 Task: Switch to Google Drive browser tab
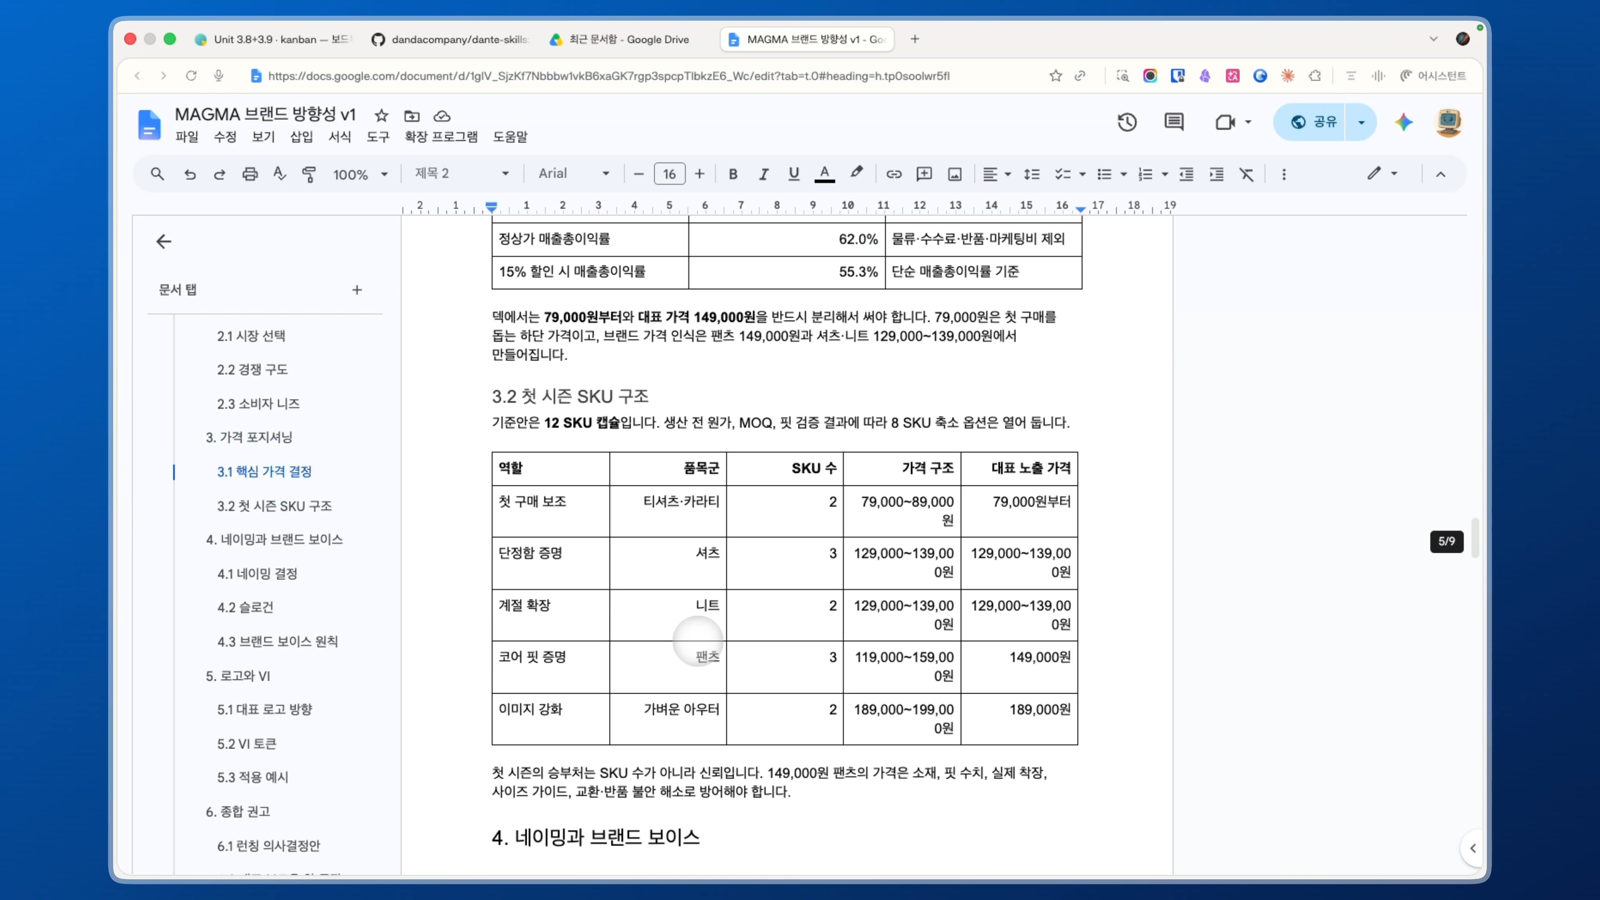620,39
